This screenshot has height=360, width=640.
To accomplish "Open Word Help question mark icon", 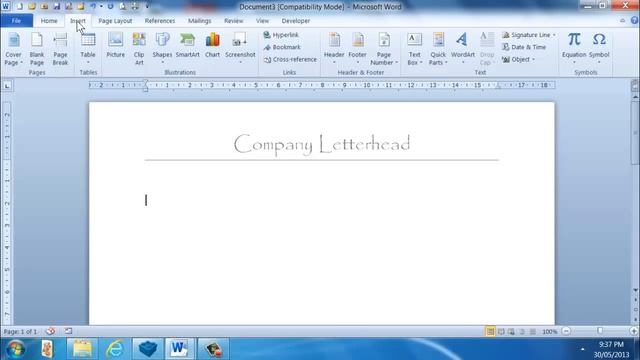I will pyautogui.click(x=634, y=20).
